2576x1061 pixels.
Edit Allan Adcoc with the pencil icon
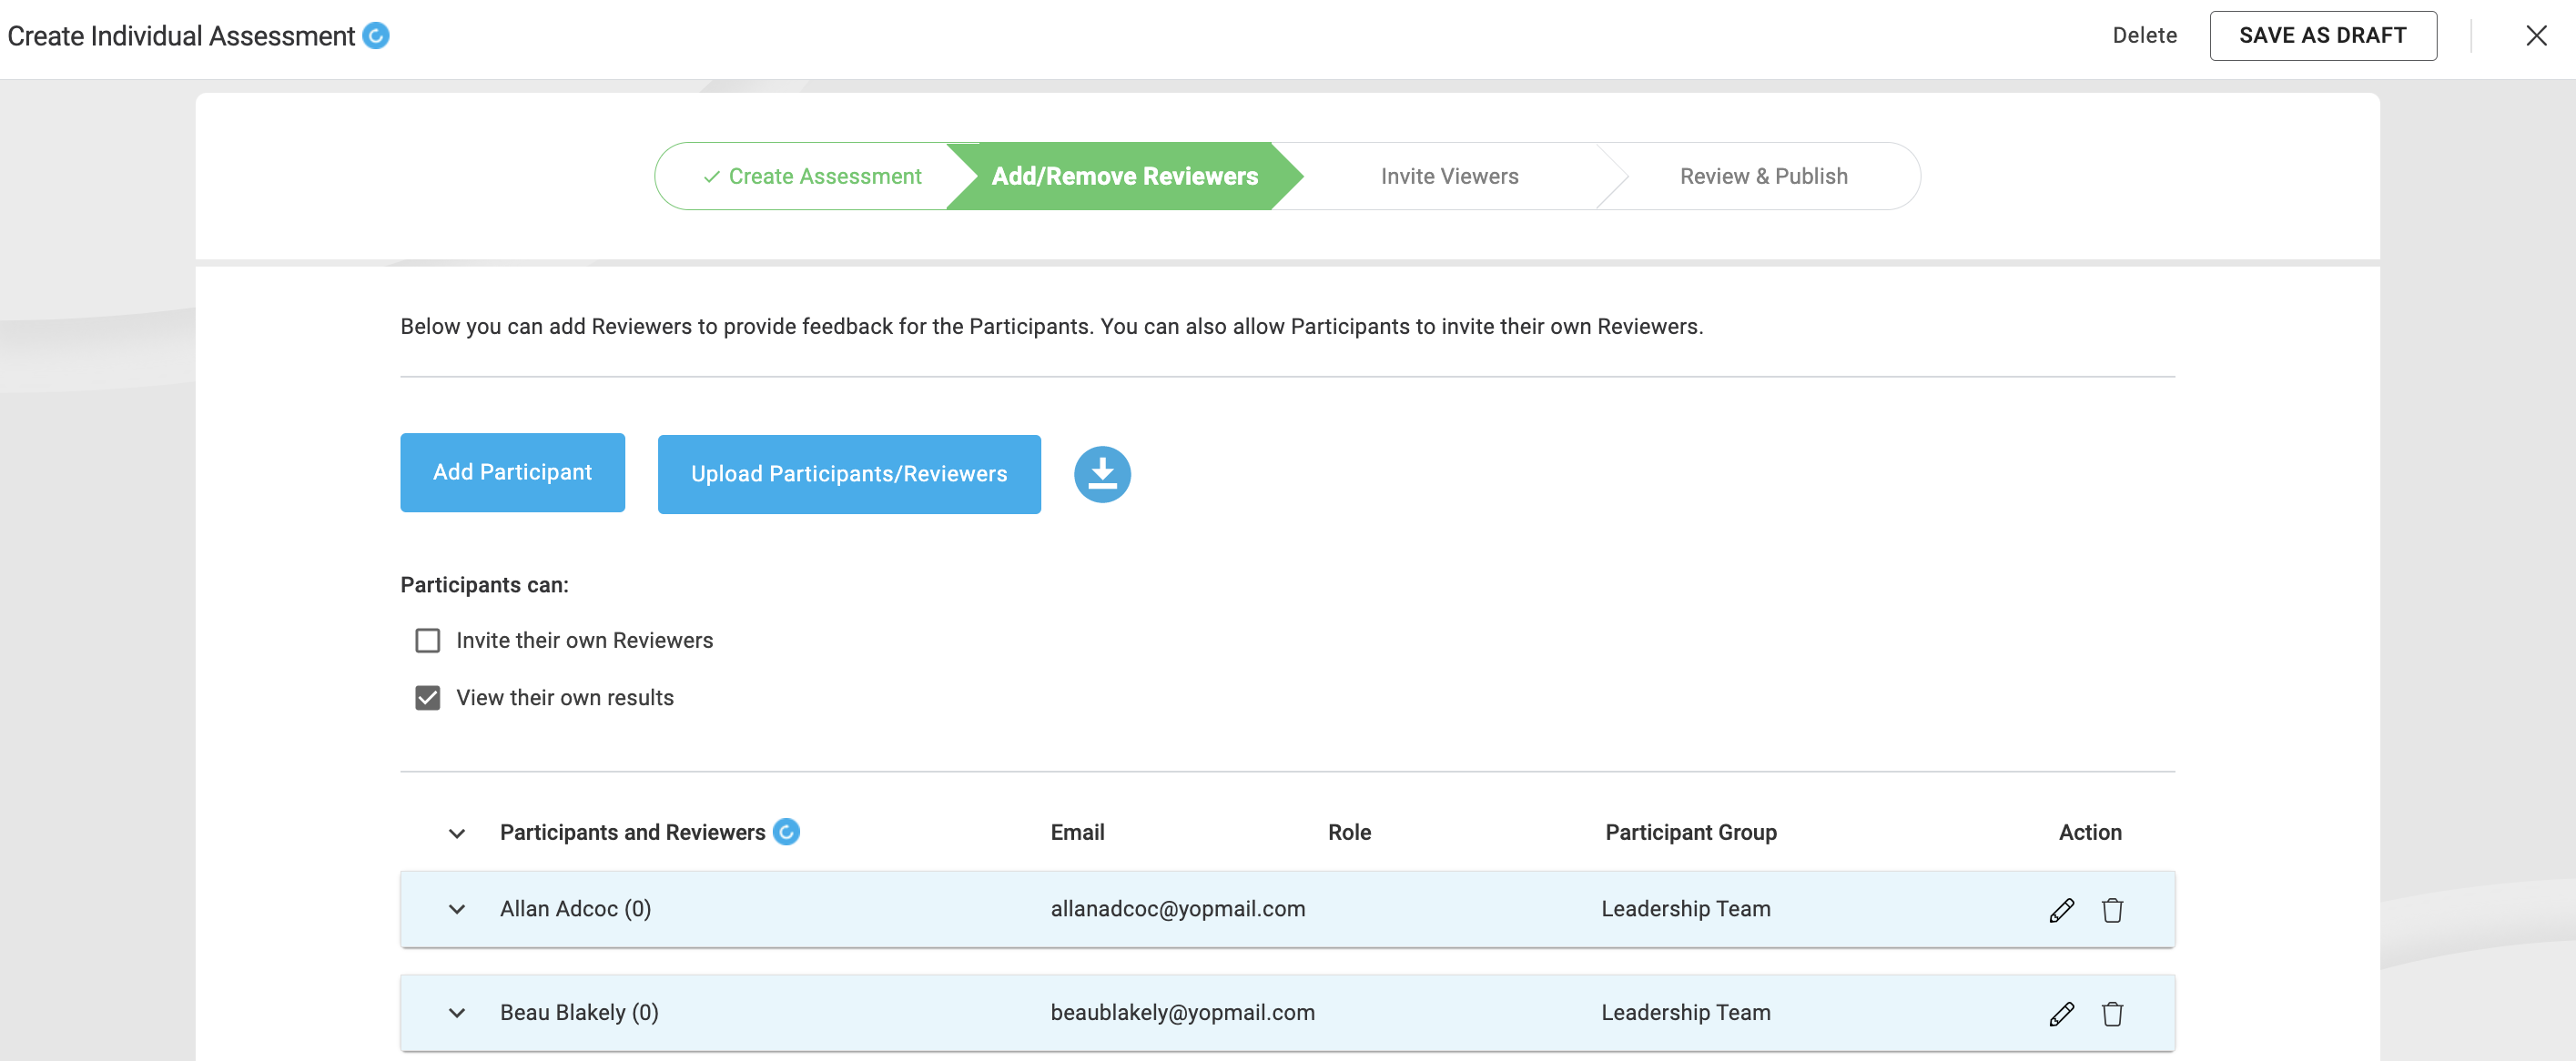[2061, 910]
